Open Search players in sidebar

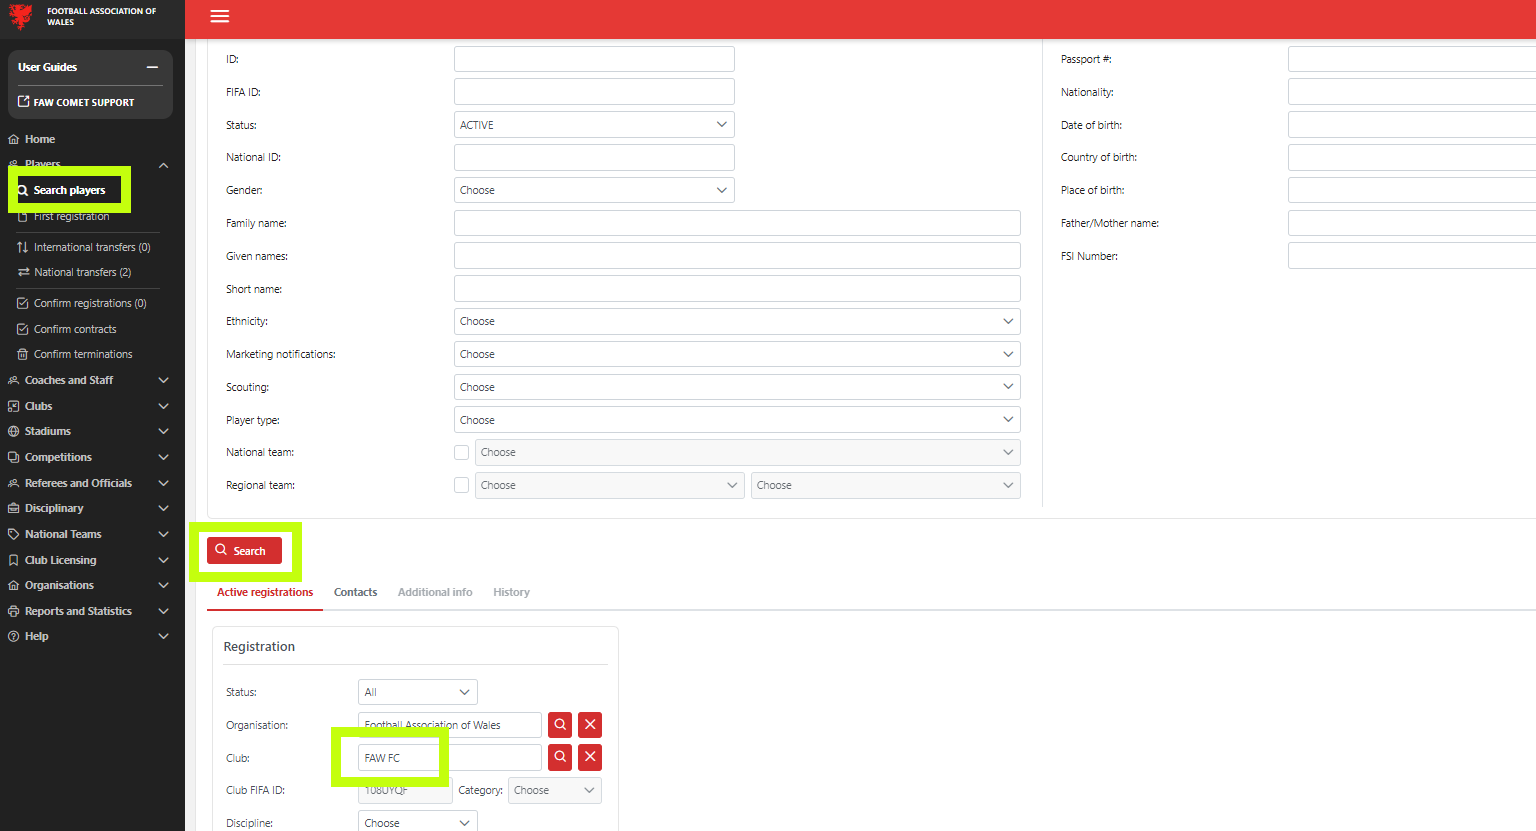(69, 190)
